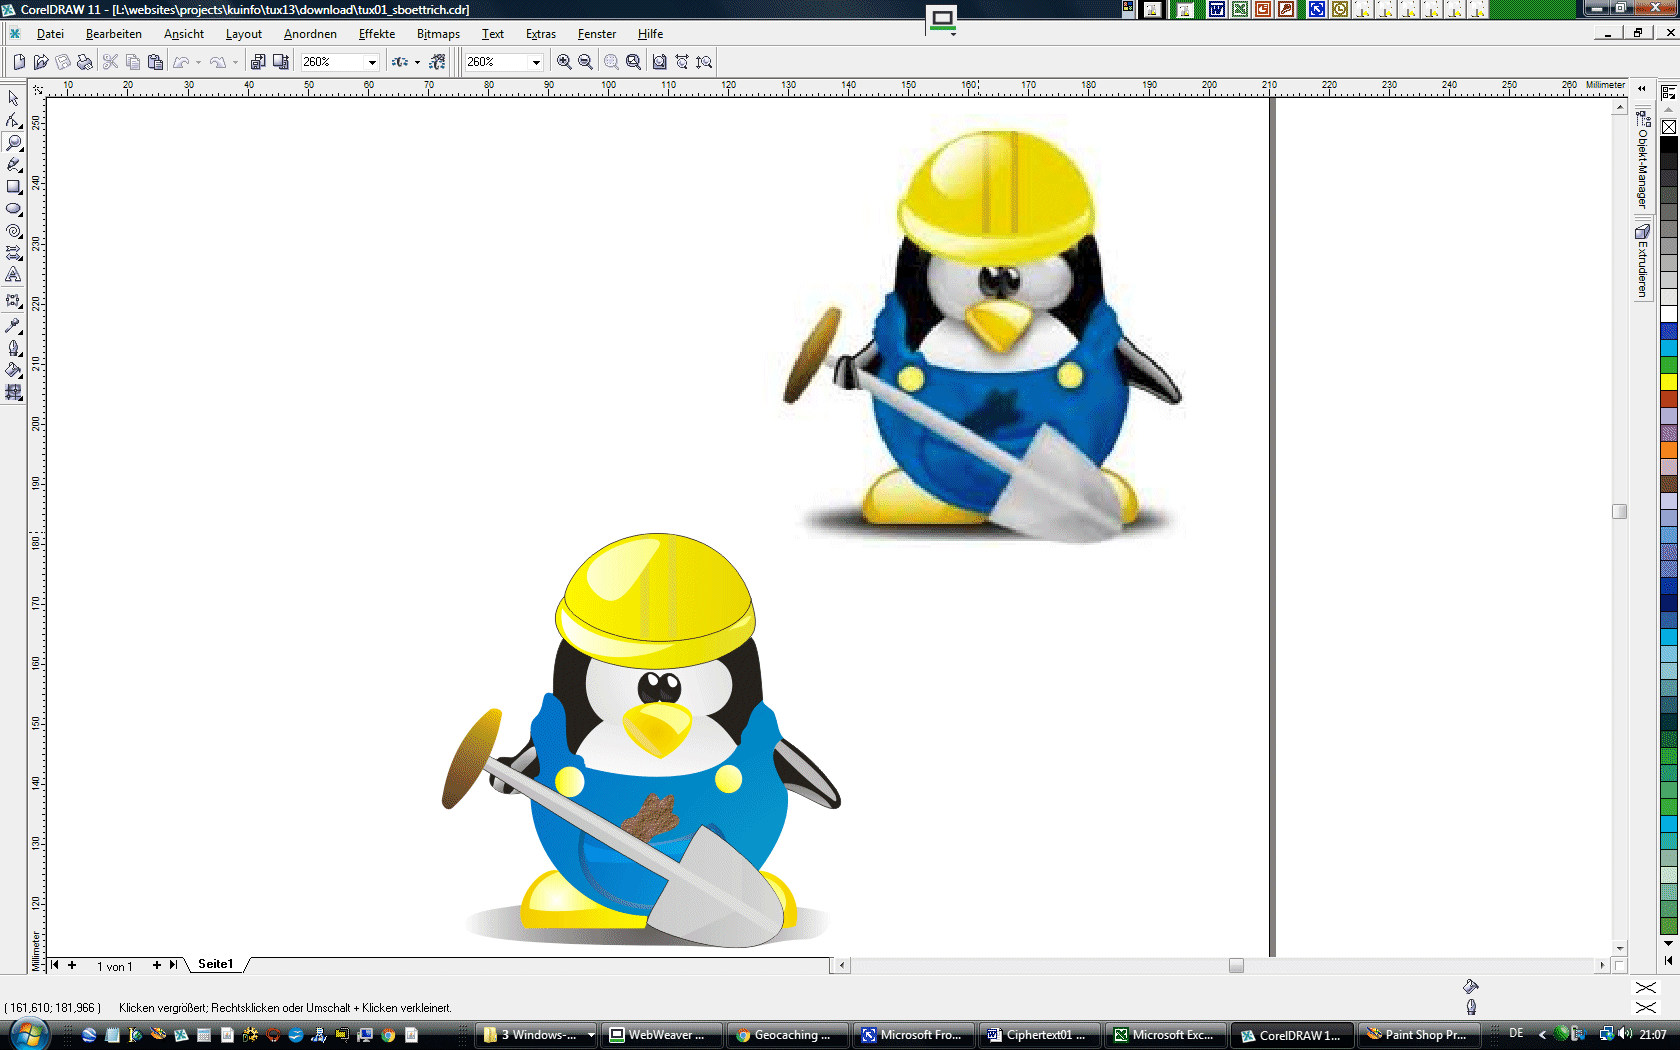This screenshot has height=1050, width=1680.
Task: Select the Pick (arrow) tool
Action: 13,98
